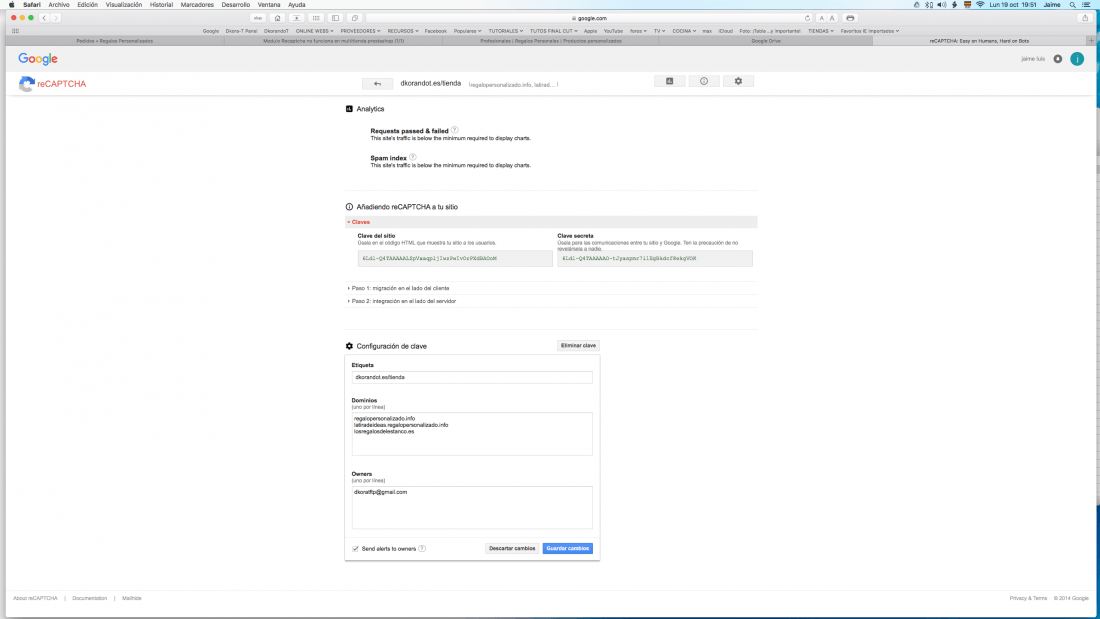Click the Safari home button
This screenshot has width=1100, height=619.
tap(277, 18)
